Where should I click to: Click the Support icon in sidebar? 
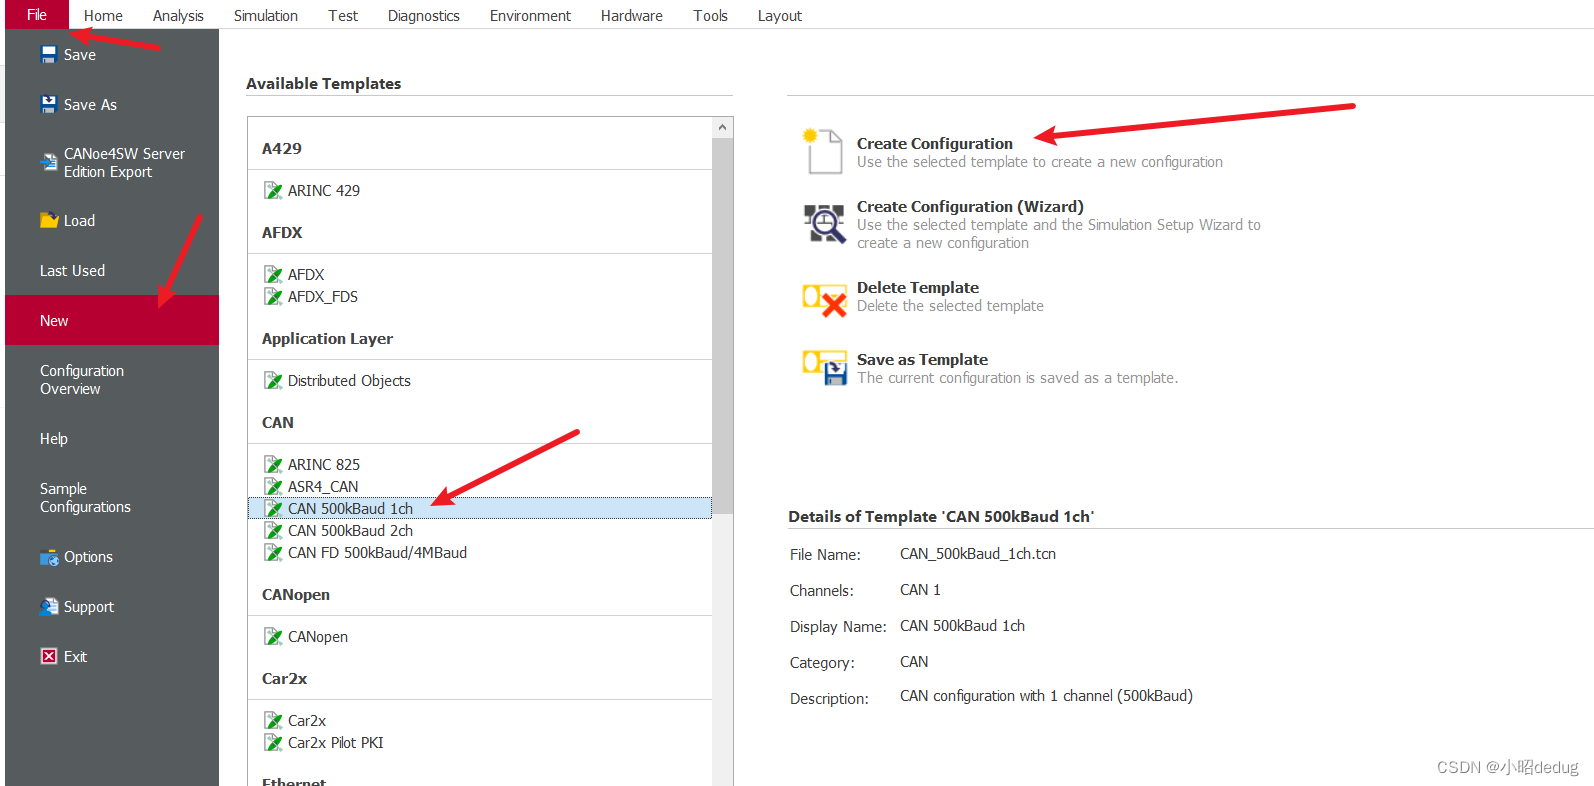pyautogui.click(x=49, y=606)
